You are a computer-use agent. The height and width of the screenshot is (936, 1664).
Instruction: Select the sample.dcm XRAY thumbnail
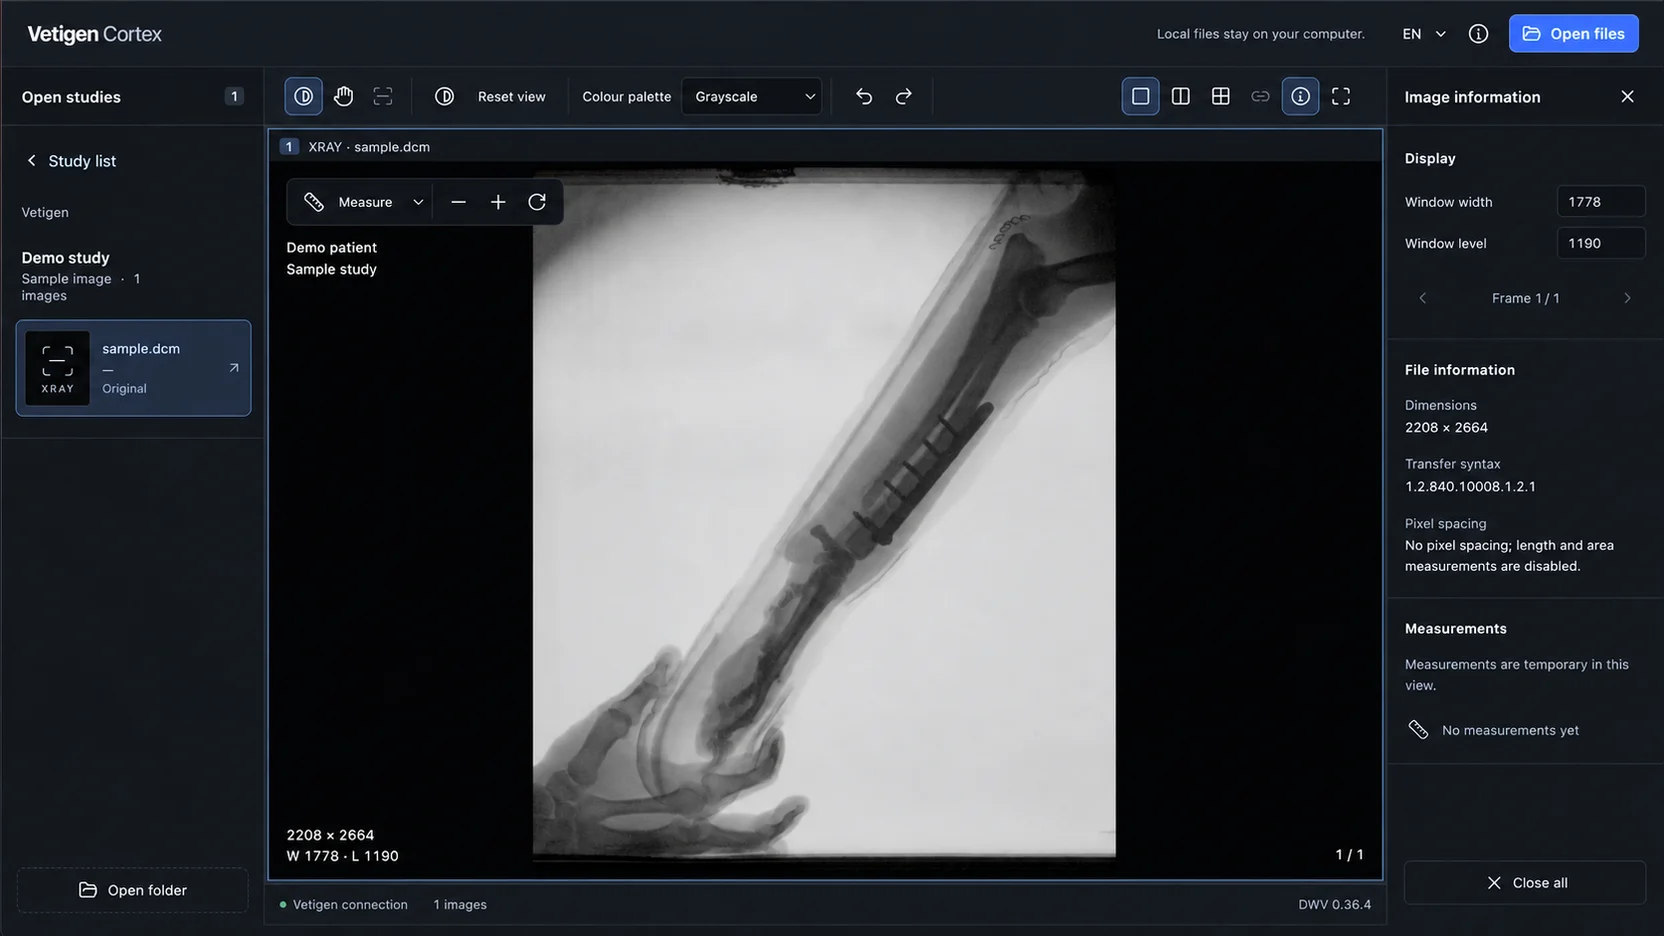pyautogui.click(x=57, y=368)
